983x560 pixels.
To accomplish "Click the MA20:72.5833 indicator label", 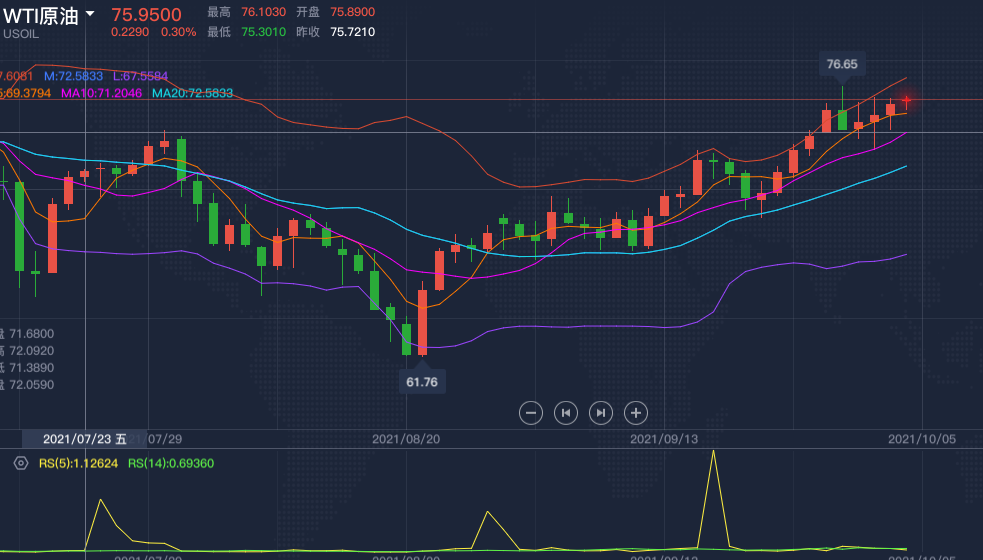I will pyautogui.click(x=192, y=93).
